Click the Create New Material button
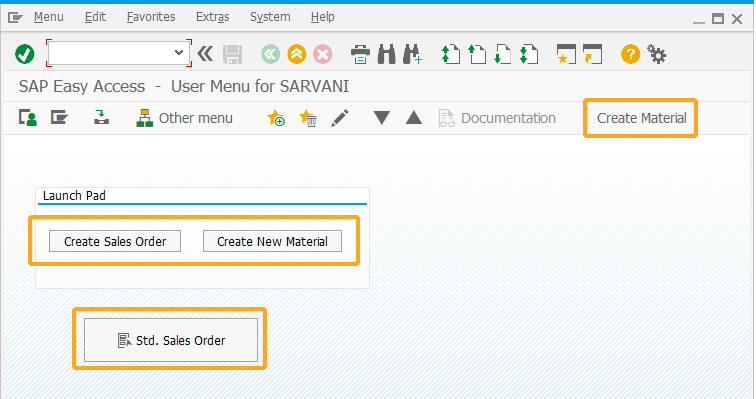This screenshot has height=399, width=756. tap(272, 241)
